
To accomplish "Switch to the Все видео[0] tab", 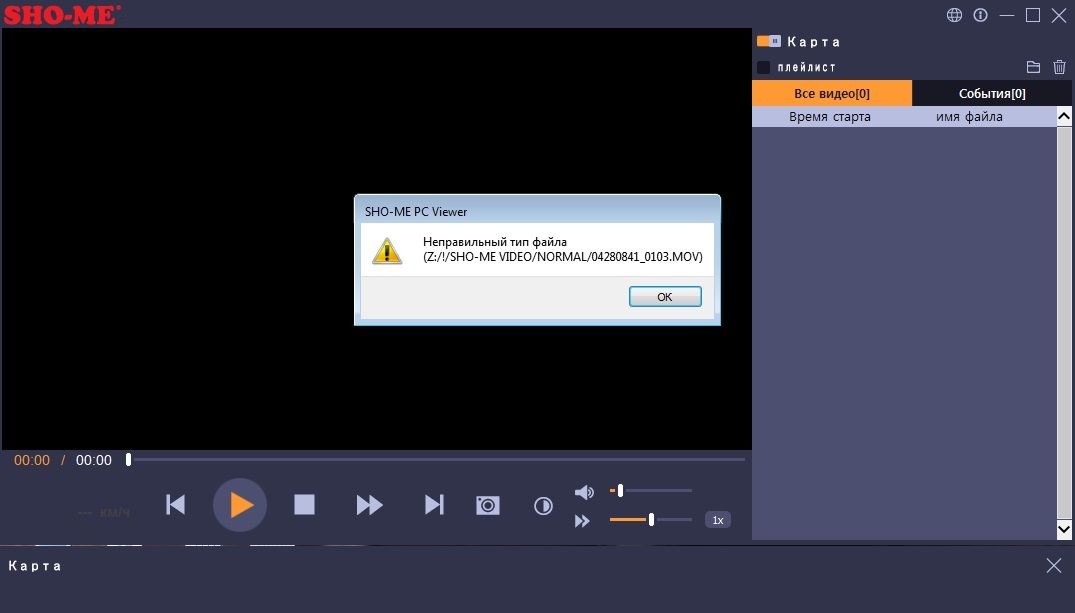I will 831,93.
